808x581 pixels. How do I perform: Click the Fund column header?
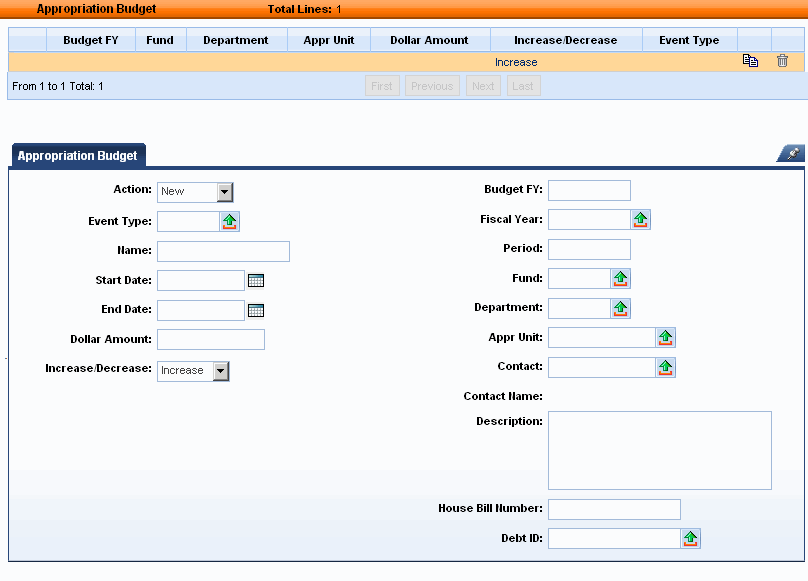(160, 40)
